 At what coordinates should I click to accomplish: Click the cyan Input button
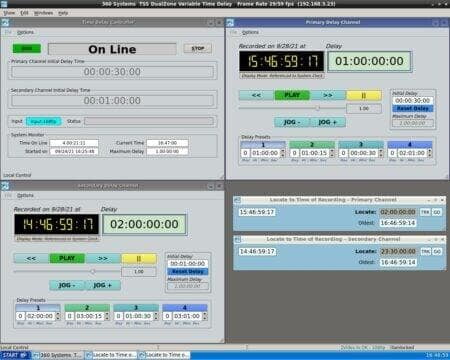[44, 121]
